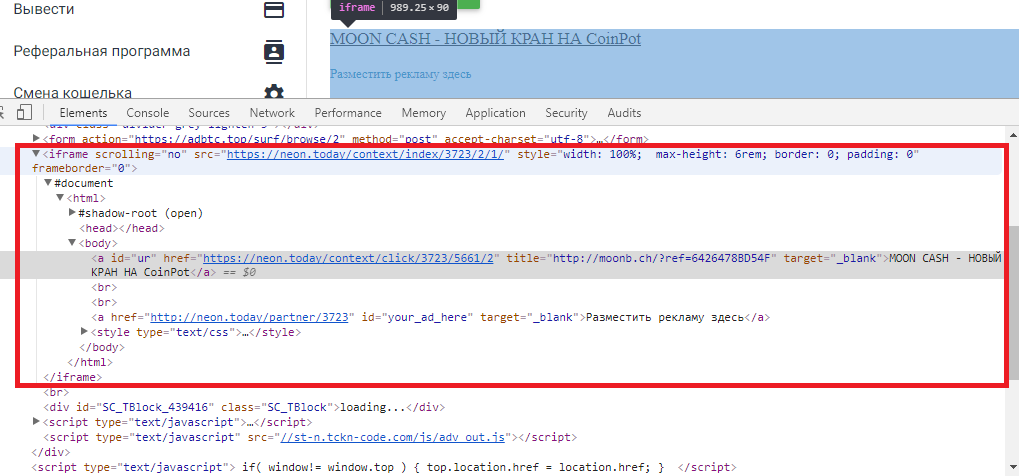Collapse the body node
This screenshot has width=1019, height=476.
pos(72,243)
